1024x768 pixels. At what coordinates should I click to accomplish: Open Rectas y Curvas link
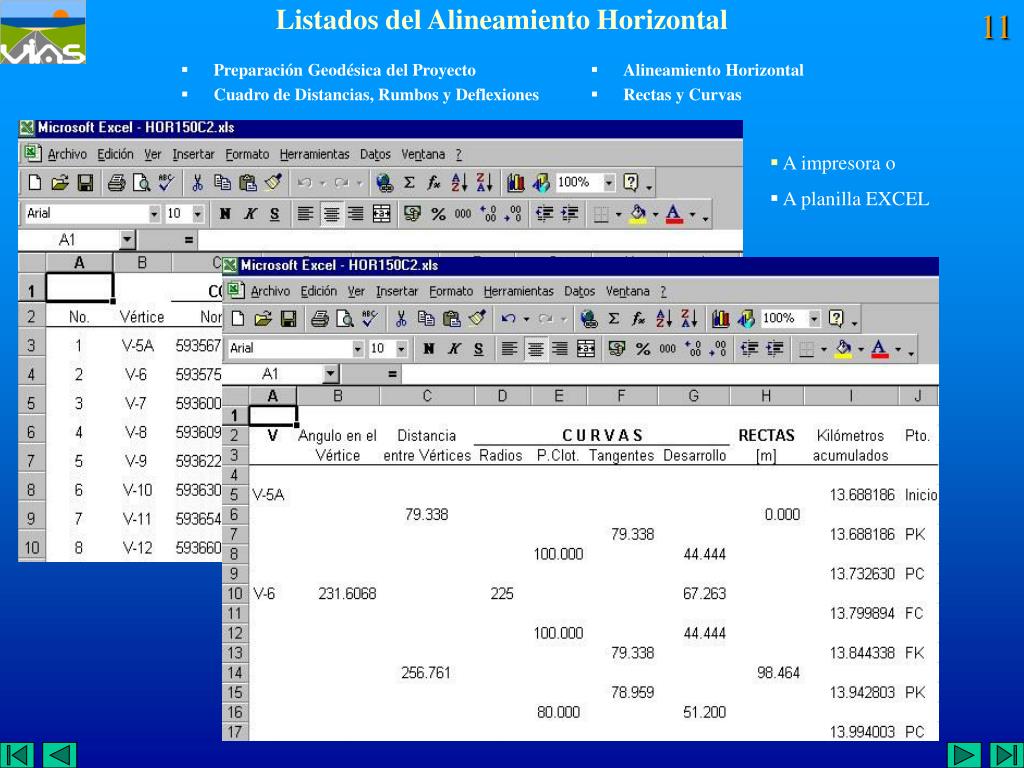point(682,95)
